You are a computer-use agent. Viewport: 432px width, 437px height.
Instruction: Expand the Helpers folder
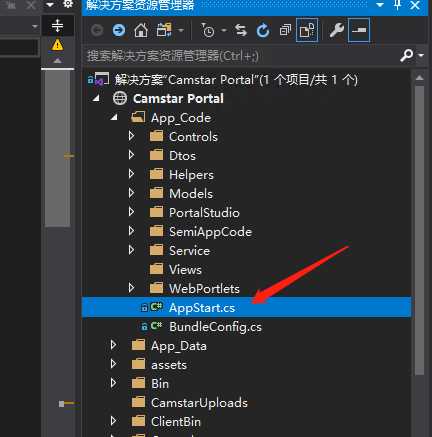point(131,174)
